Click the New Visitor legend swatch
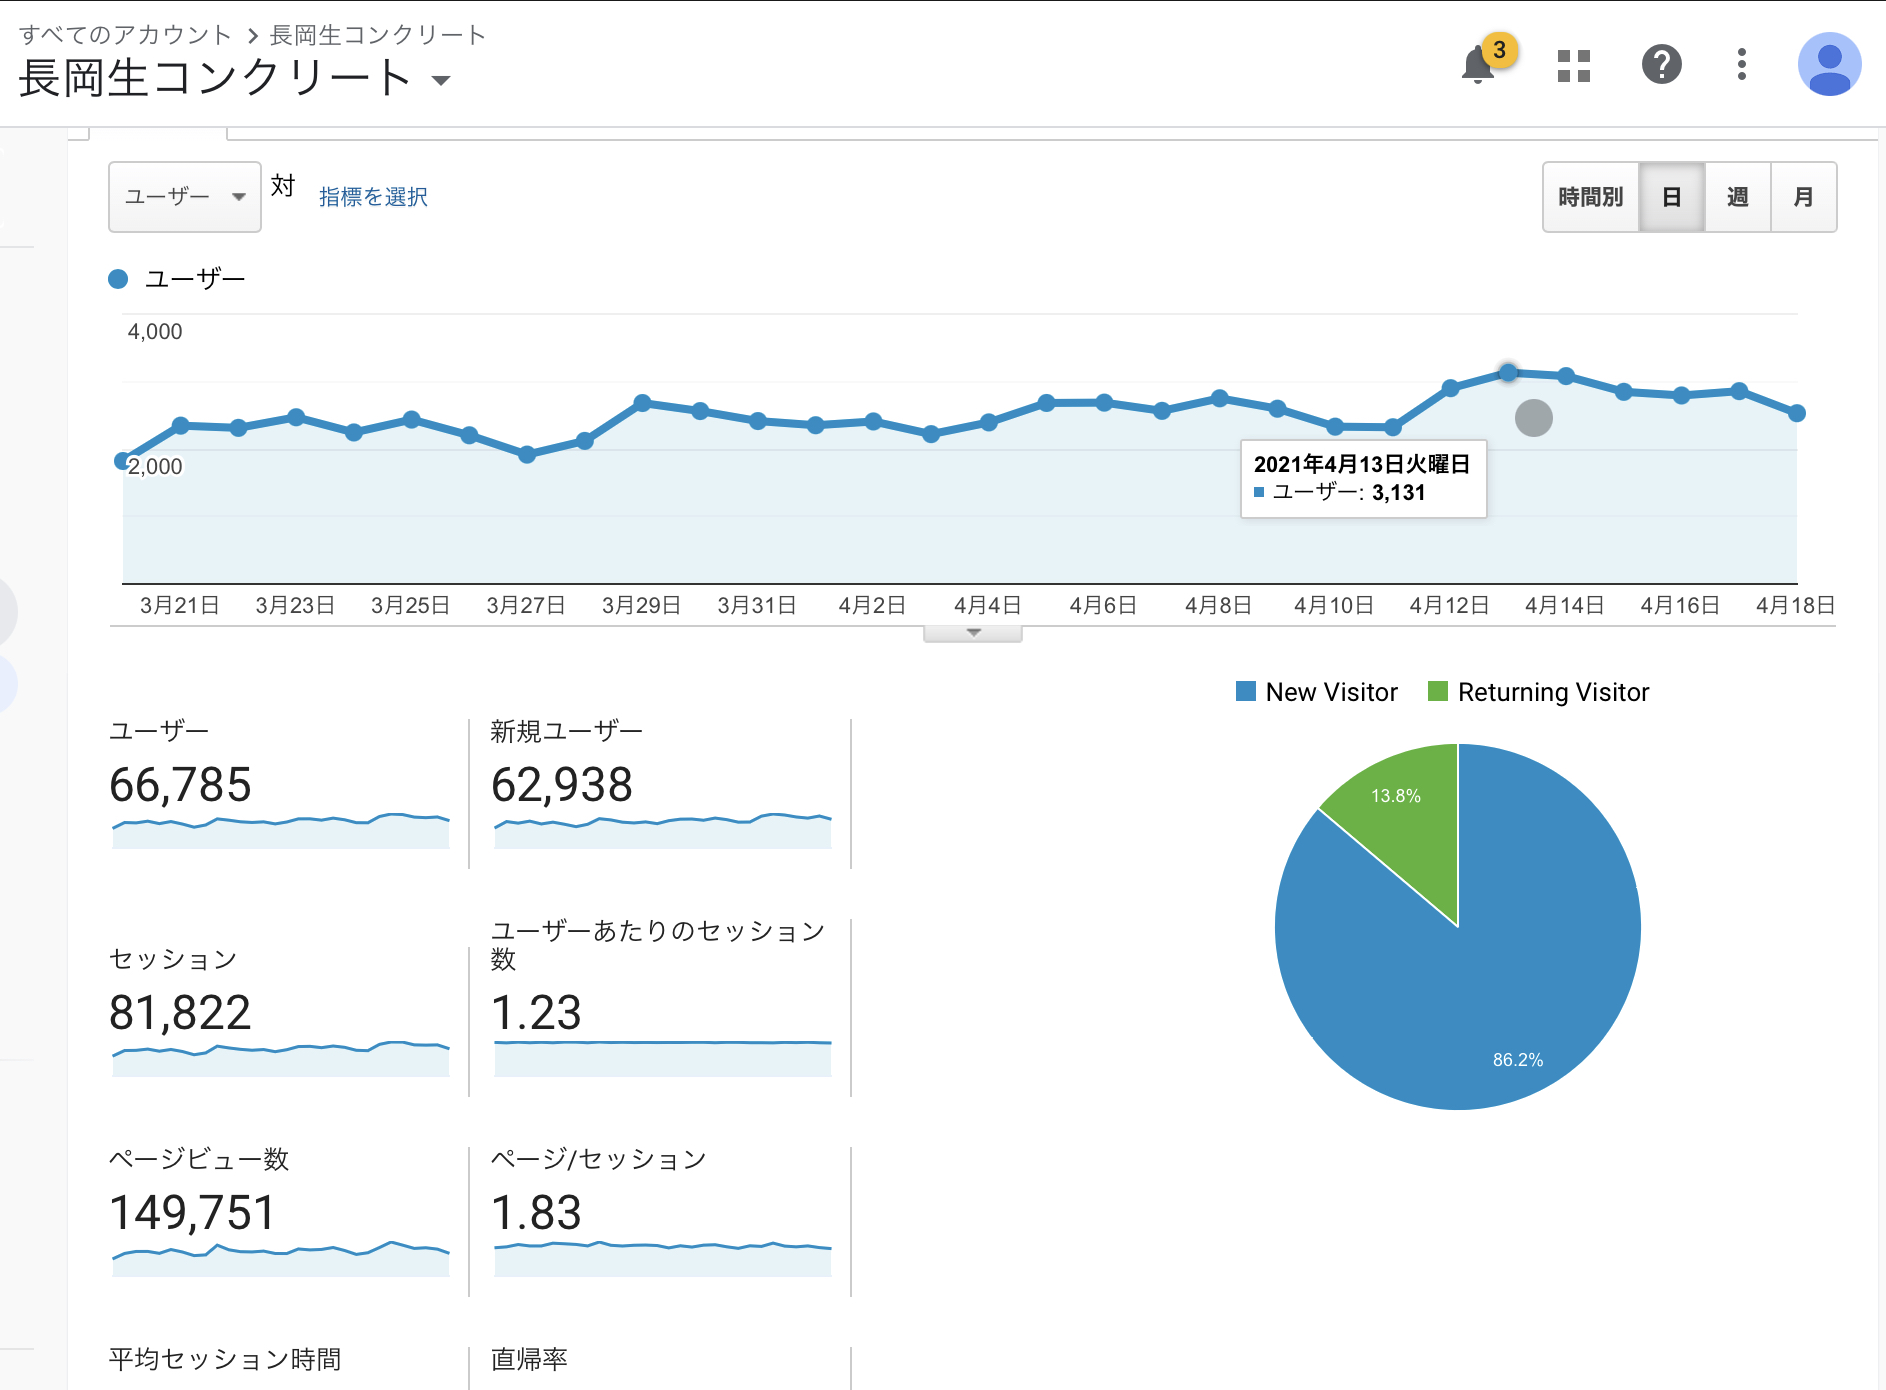The image size is (1886, 1390). (x=1246, y=691)
